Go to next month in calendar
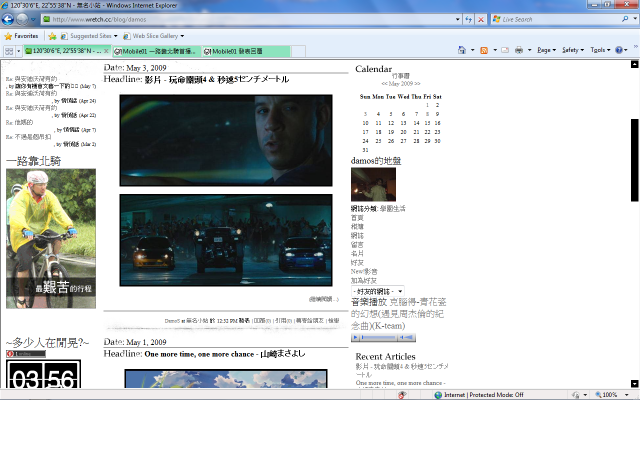The width and height of the screenshot is (640, 461). coord(417,84)
